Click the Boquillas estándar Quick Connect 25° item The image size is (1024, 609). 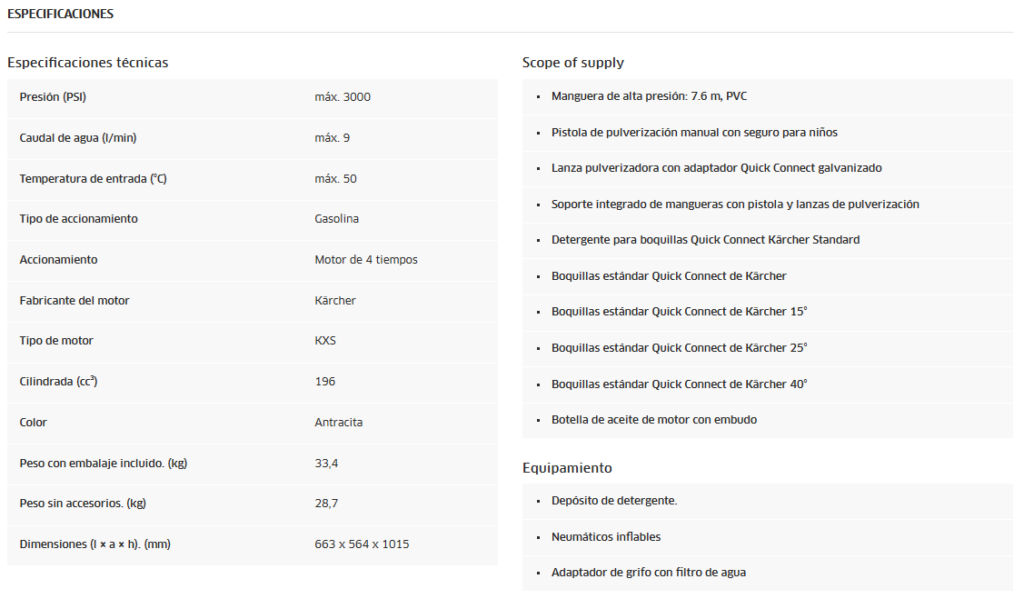pyautogui.click(x=679, y=347)
